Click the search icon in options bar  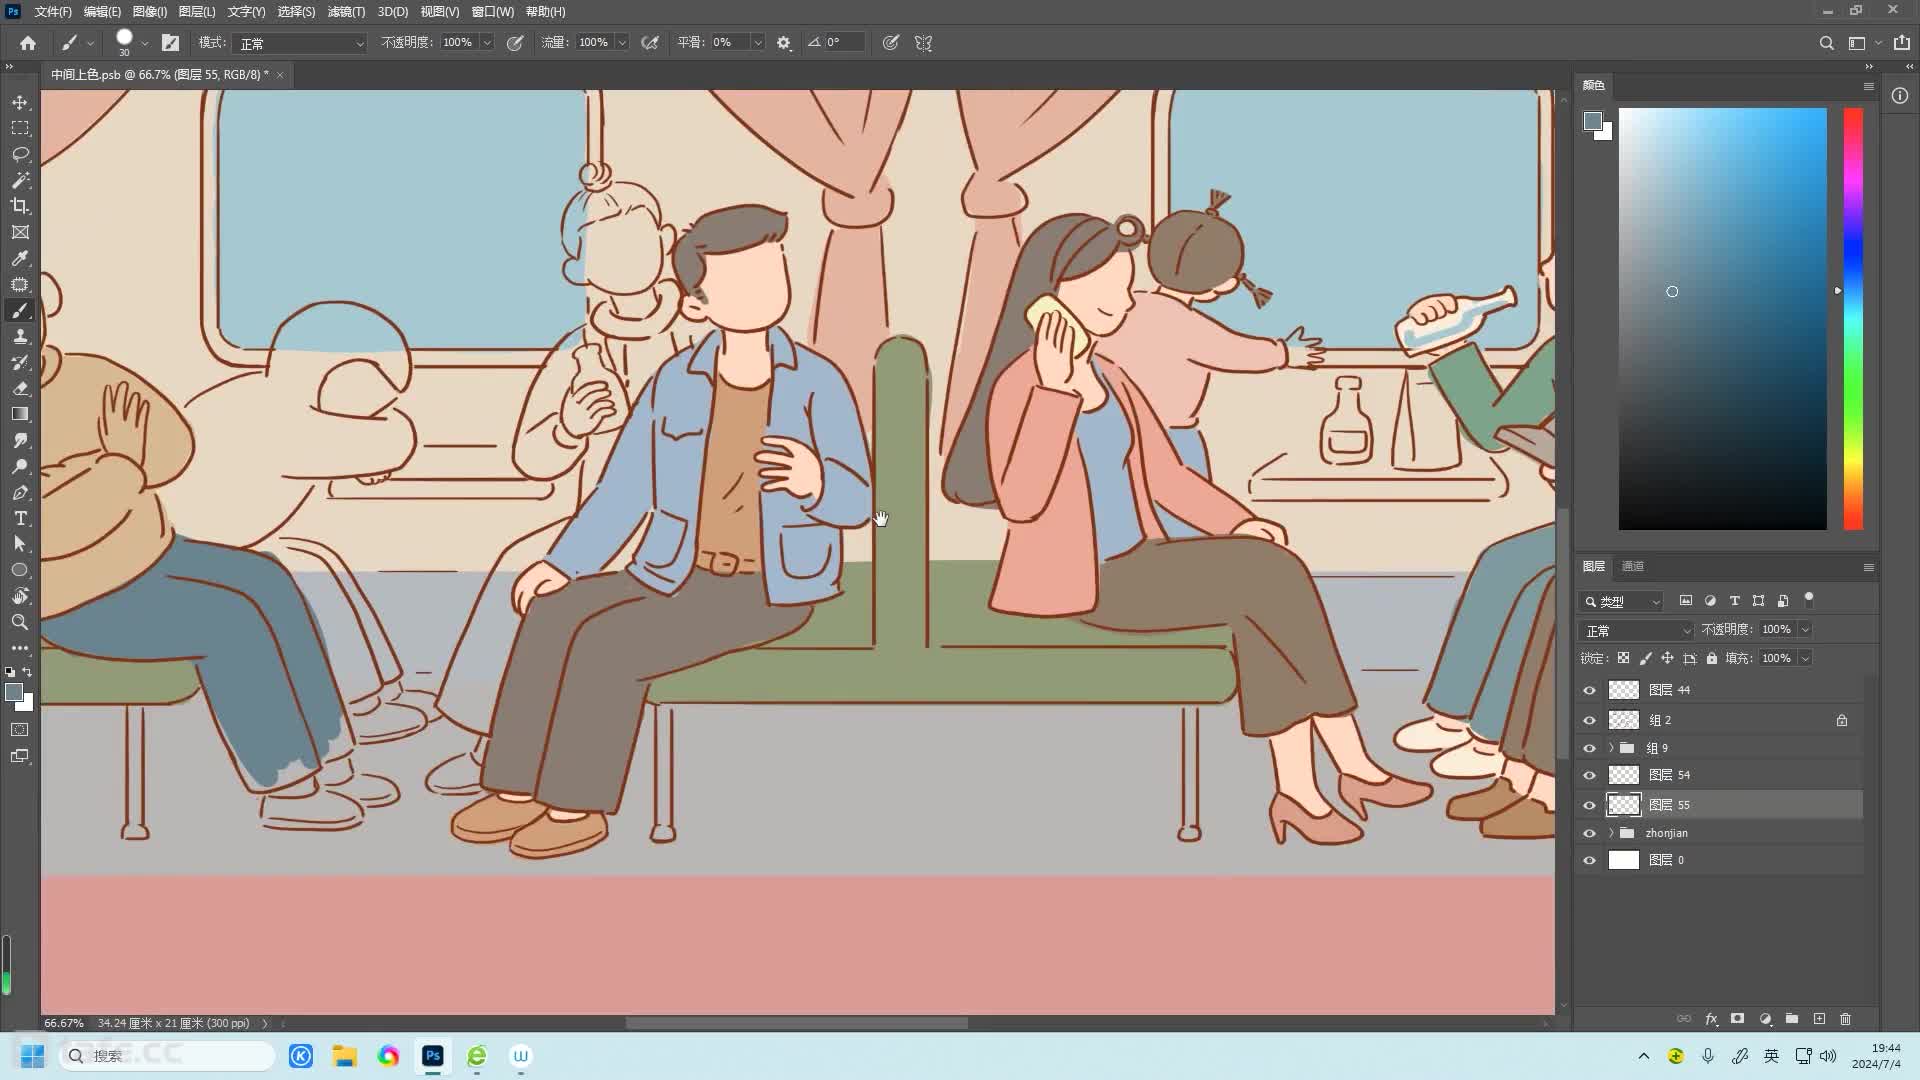(1826, 43)
